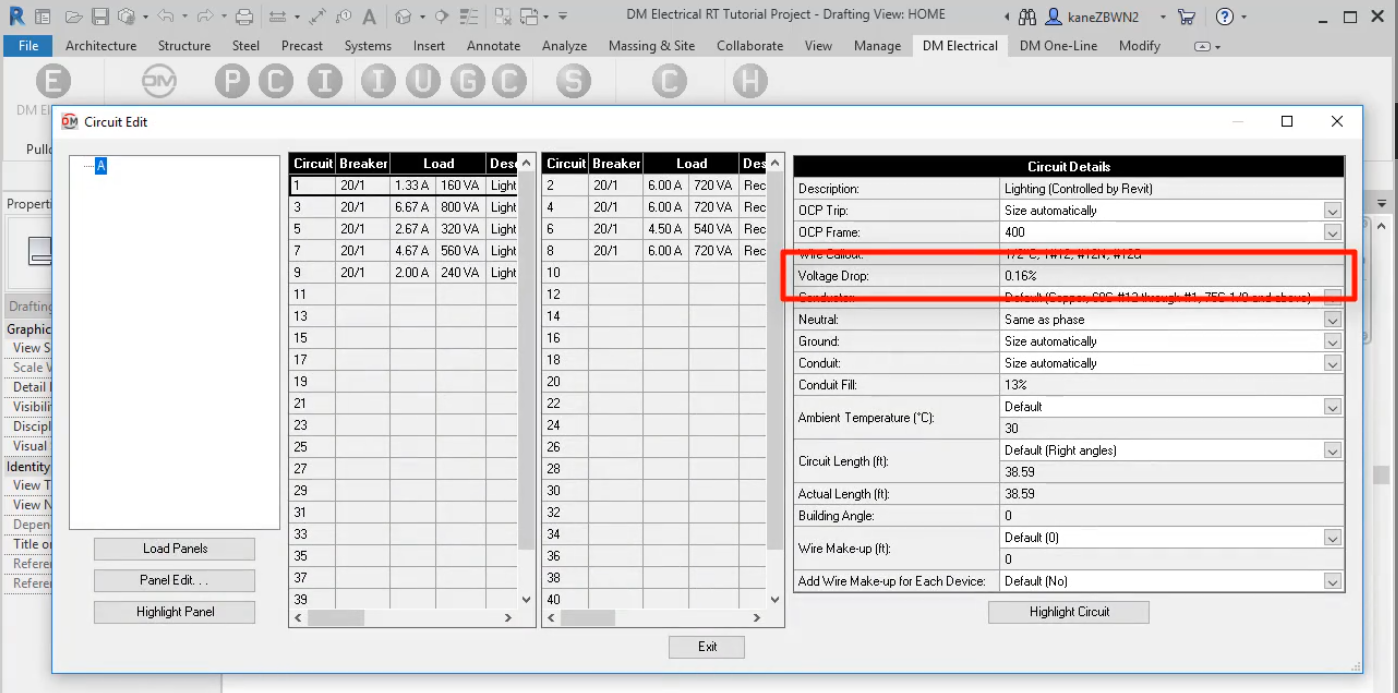Click the 240 VA cell for circuit 9
The width and height of the screenshot is (1398, 693).
(x=461, y=273)
